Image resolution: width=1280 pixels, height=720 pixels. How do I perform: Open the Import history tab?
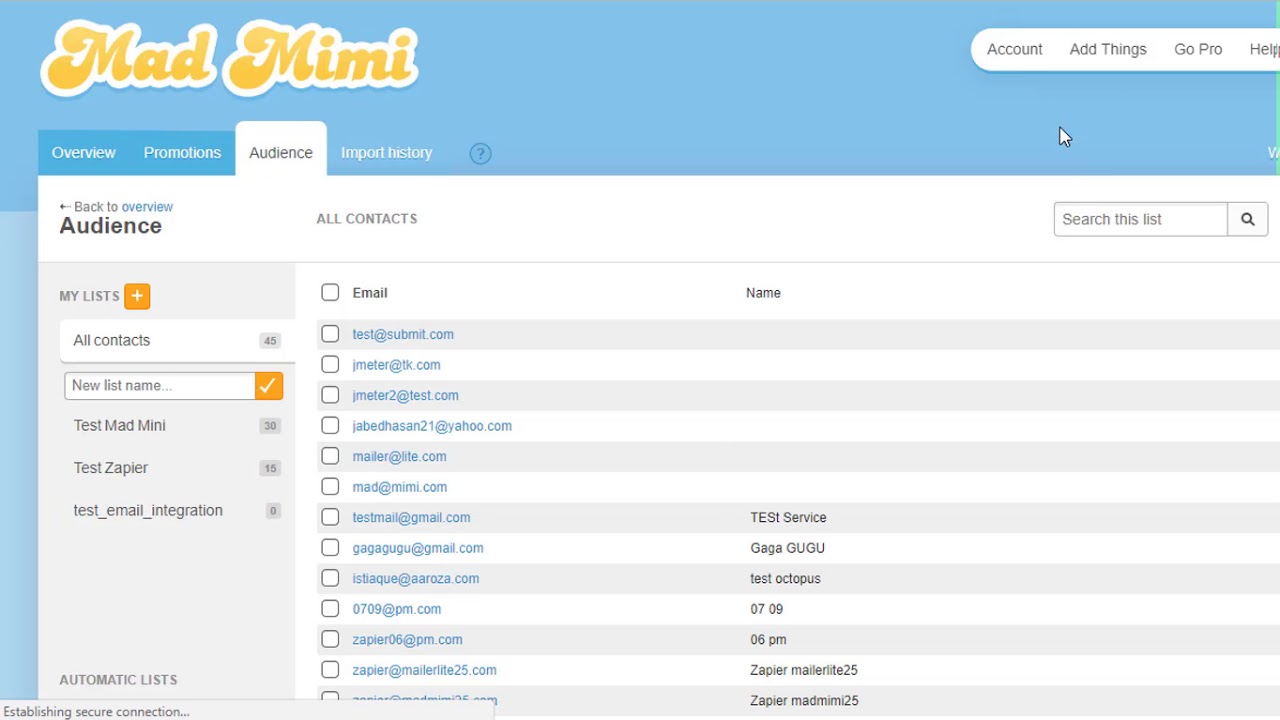tap(387, 153)
